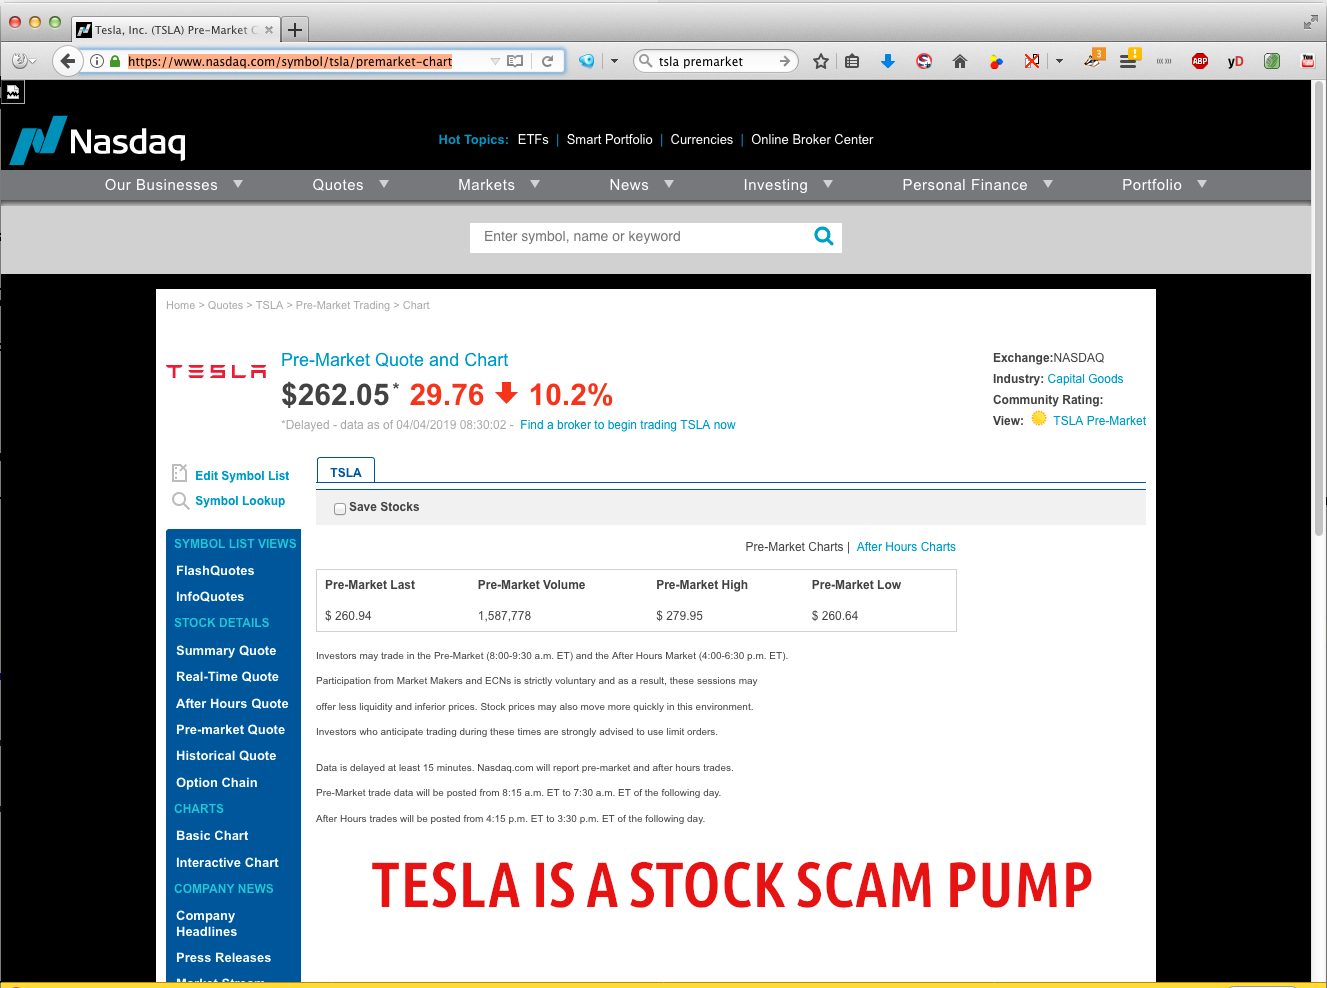Click the site info circle icon

[97, 61]
